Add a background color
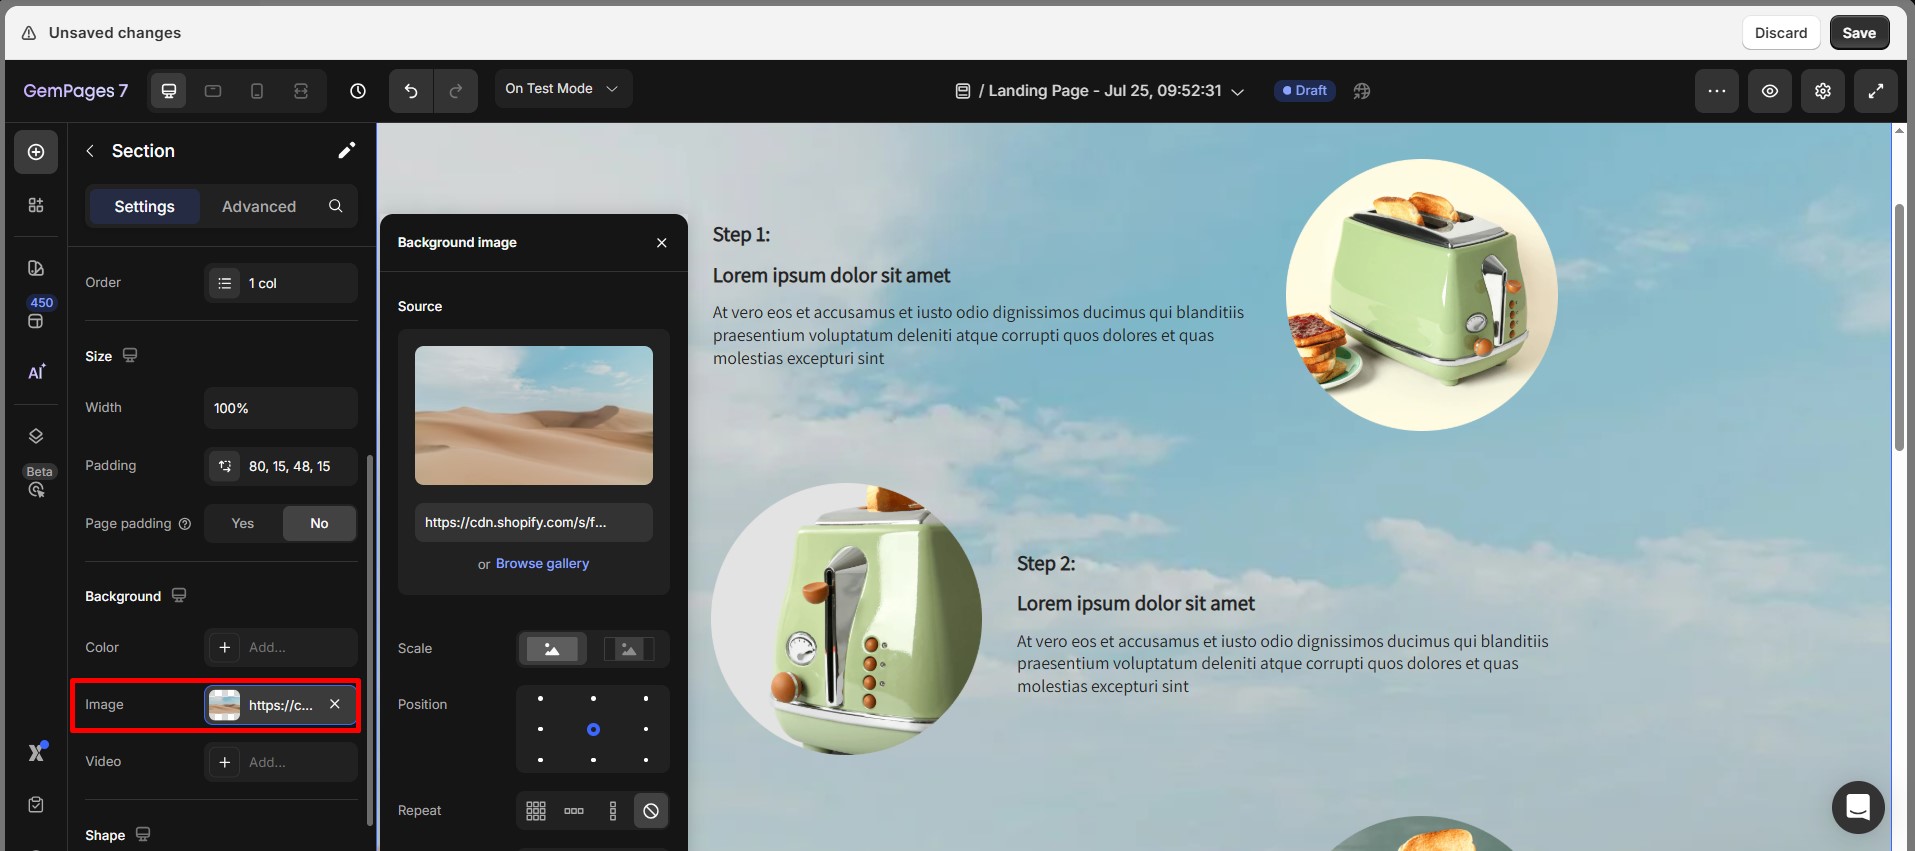Screen dimensions: 1915x851 (x=281, y=648)
